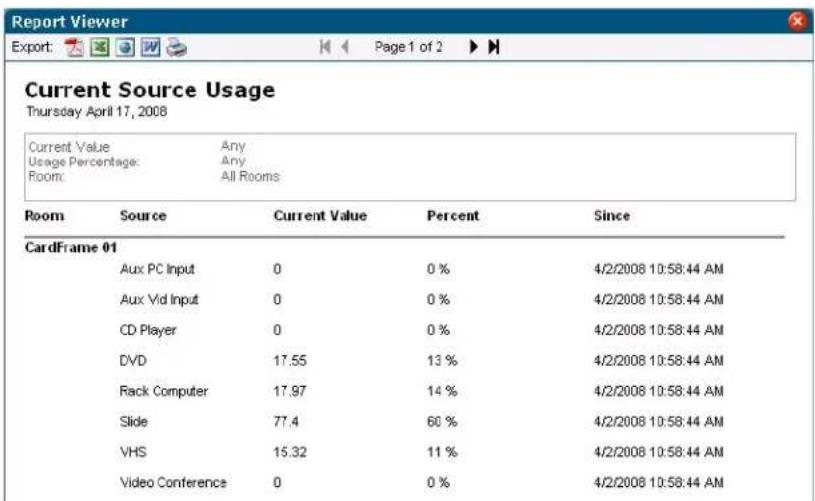This screenshot has width=815, height=501.
Task: Jump to the last page
Action: tap(494, 47)
